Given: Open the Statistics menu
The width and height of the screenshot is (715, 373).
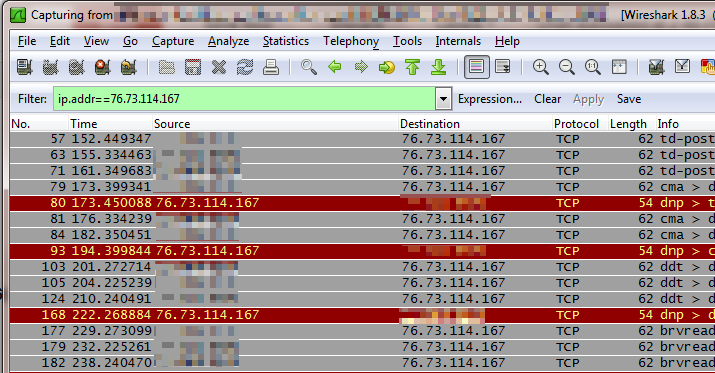Looking at the screenshot, I should (286, 41).
